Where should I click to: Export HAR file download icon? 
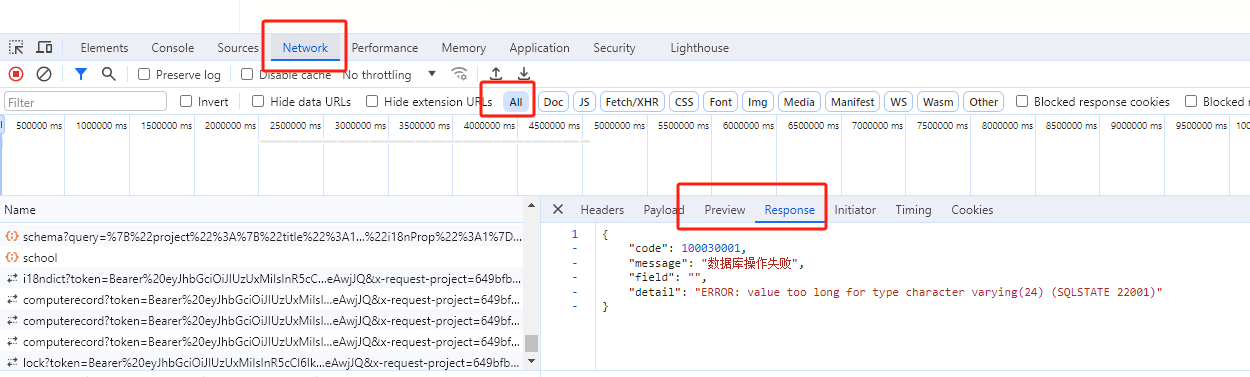click(524, 74)
